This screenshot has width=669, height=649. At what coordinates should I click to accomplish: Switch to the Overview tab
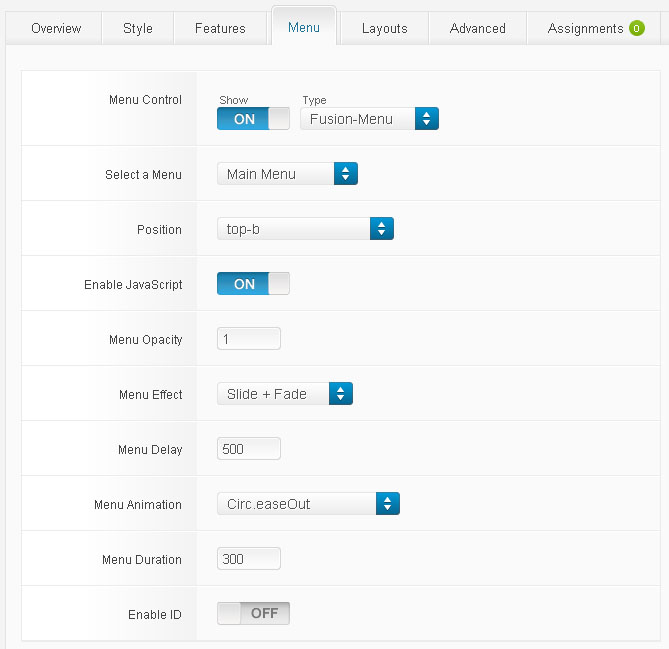56,28
